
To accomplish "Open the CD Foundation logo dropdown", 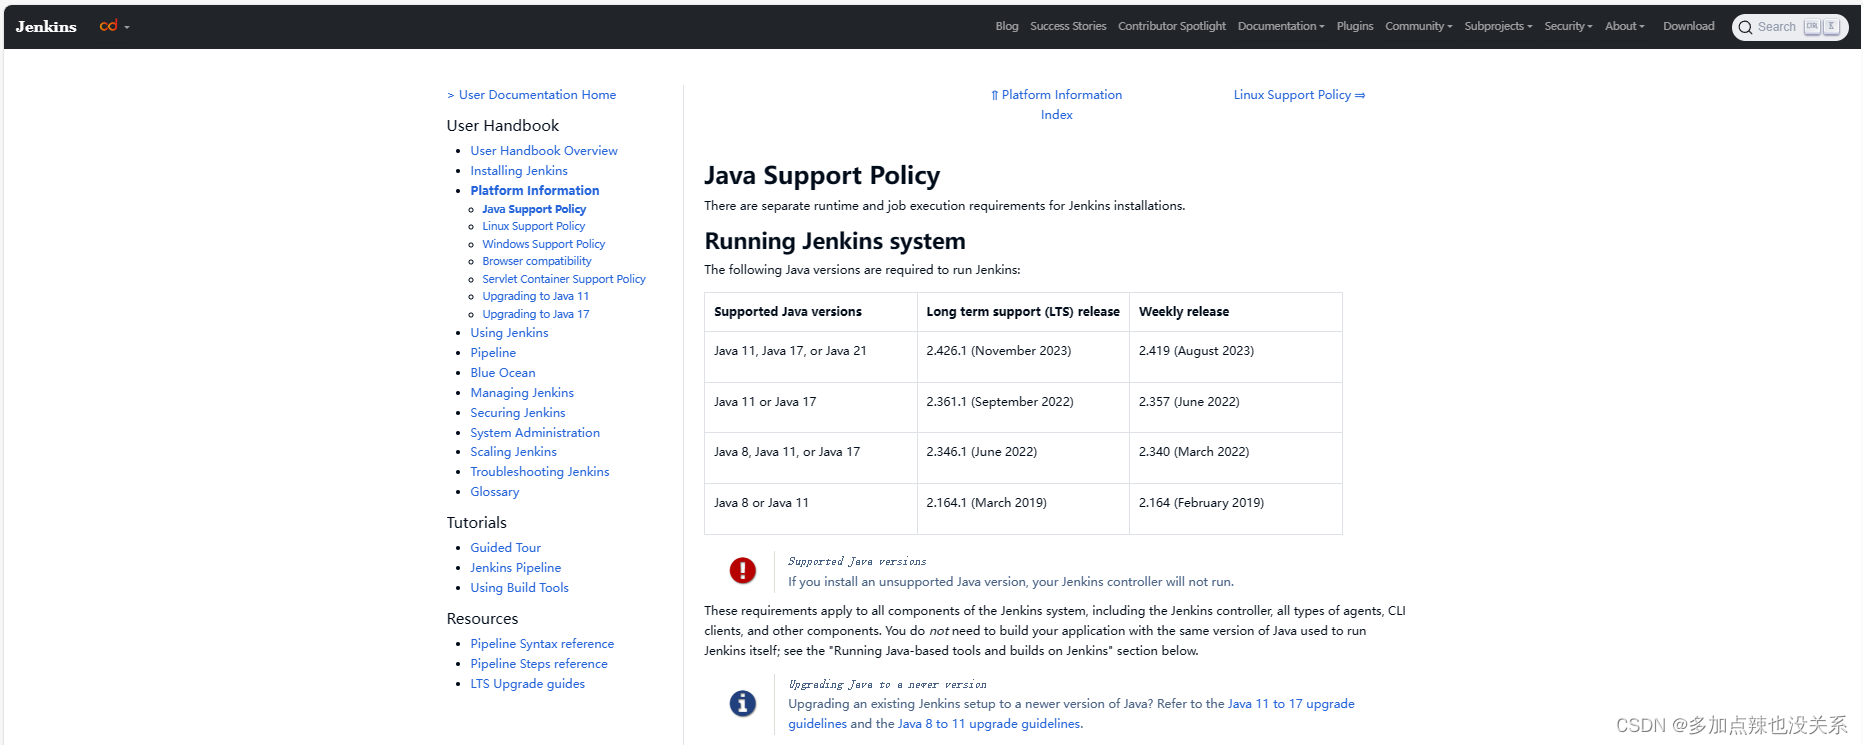I will [x=114, y=26].
